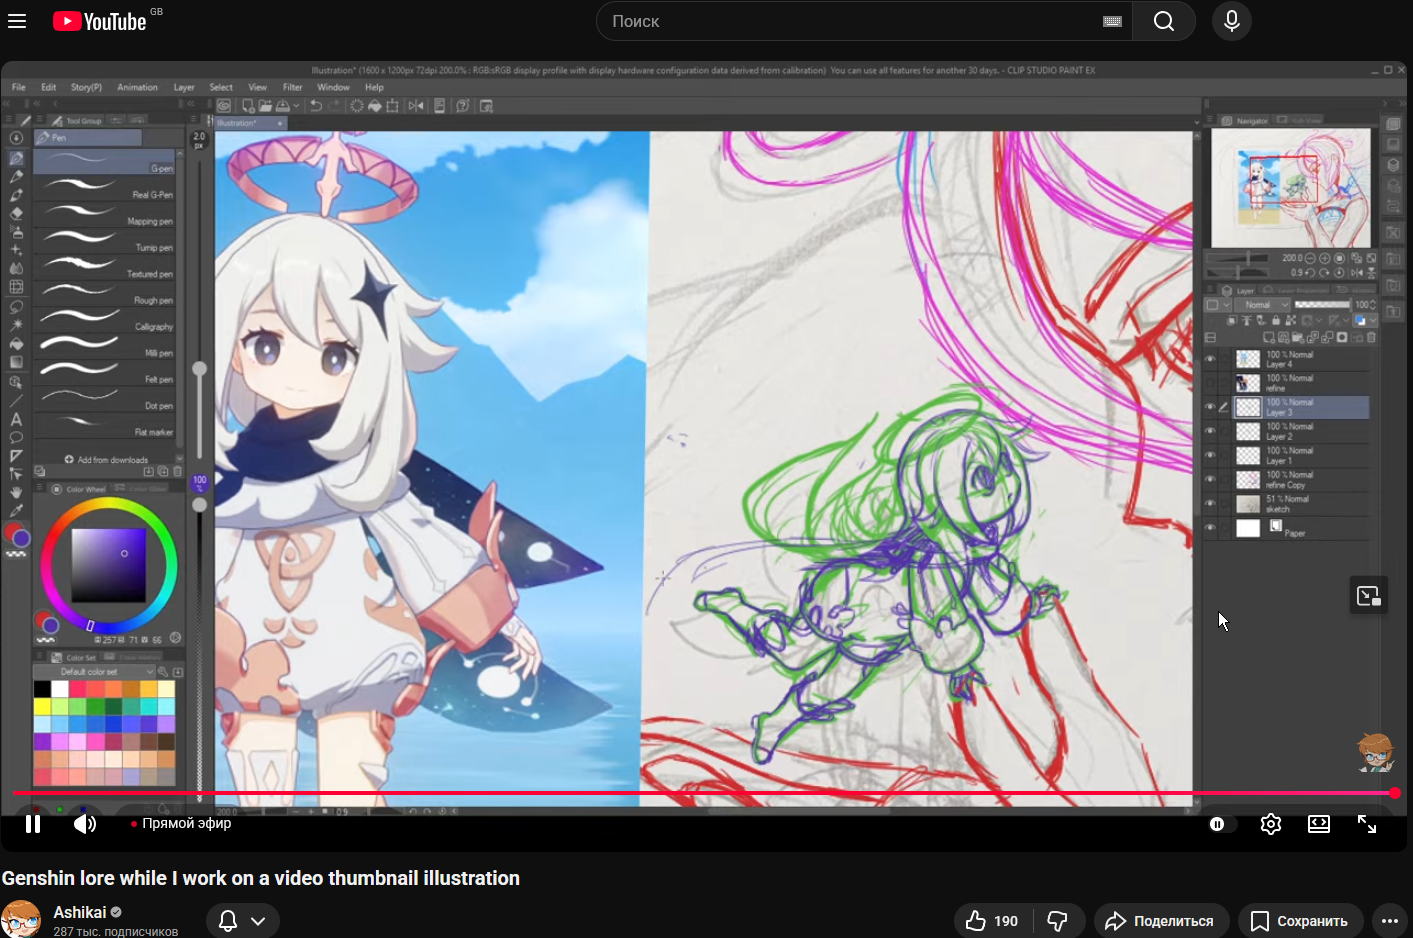This screenshot has width=1413, height=938.
Task: Select the Text tool (A icon)
Action: pyautogui.click(x=16, y=419)
